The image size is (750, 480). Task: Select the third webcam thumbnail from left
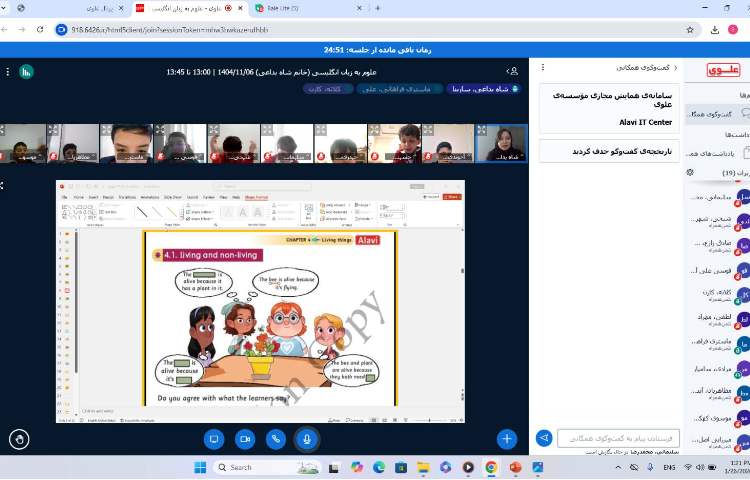(x=126, y=143)
